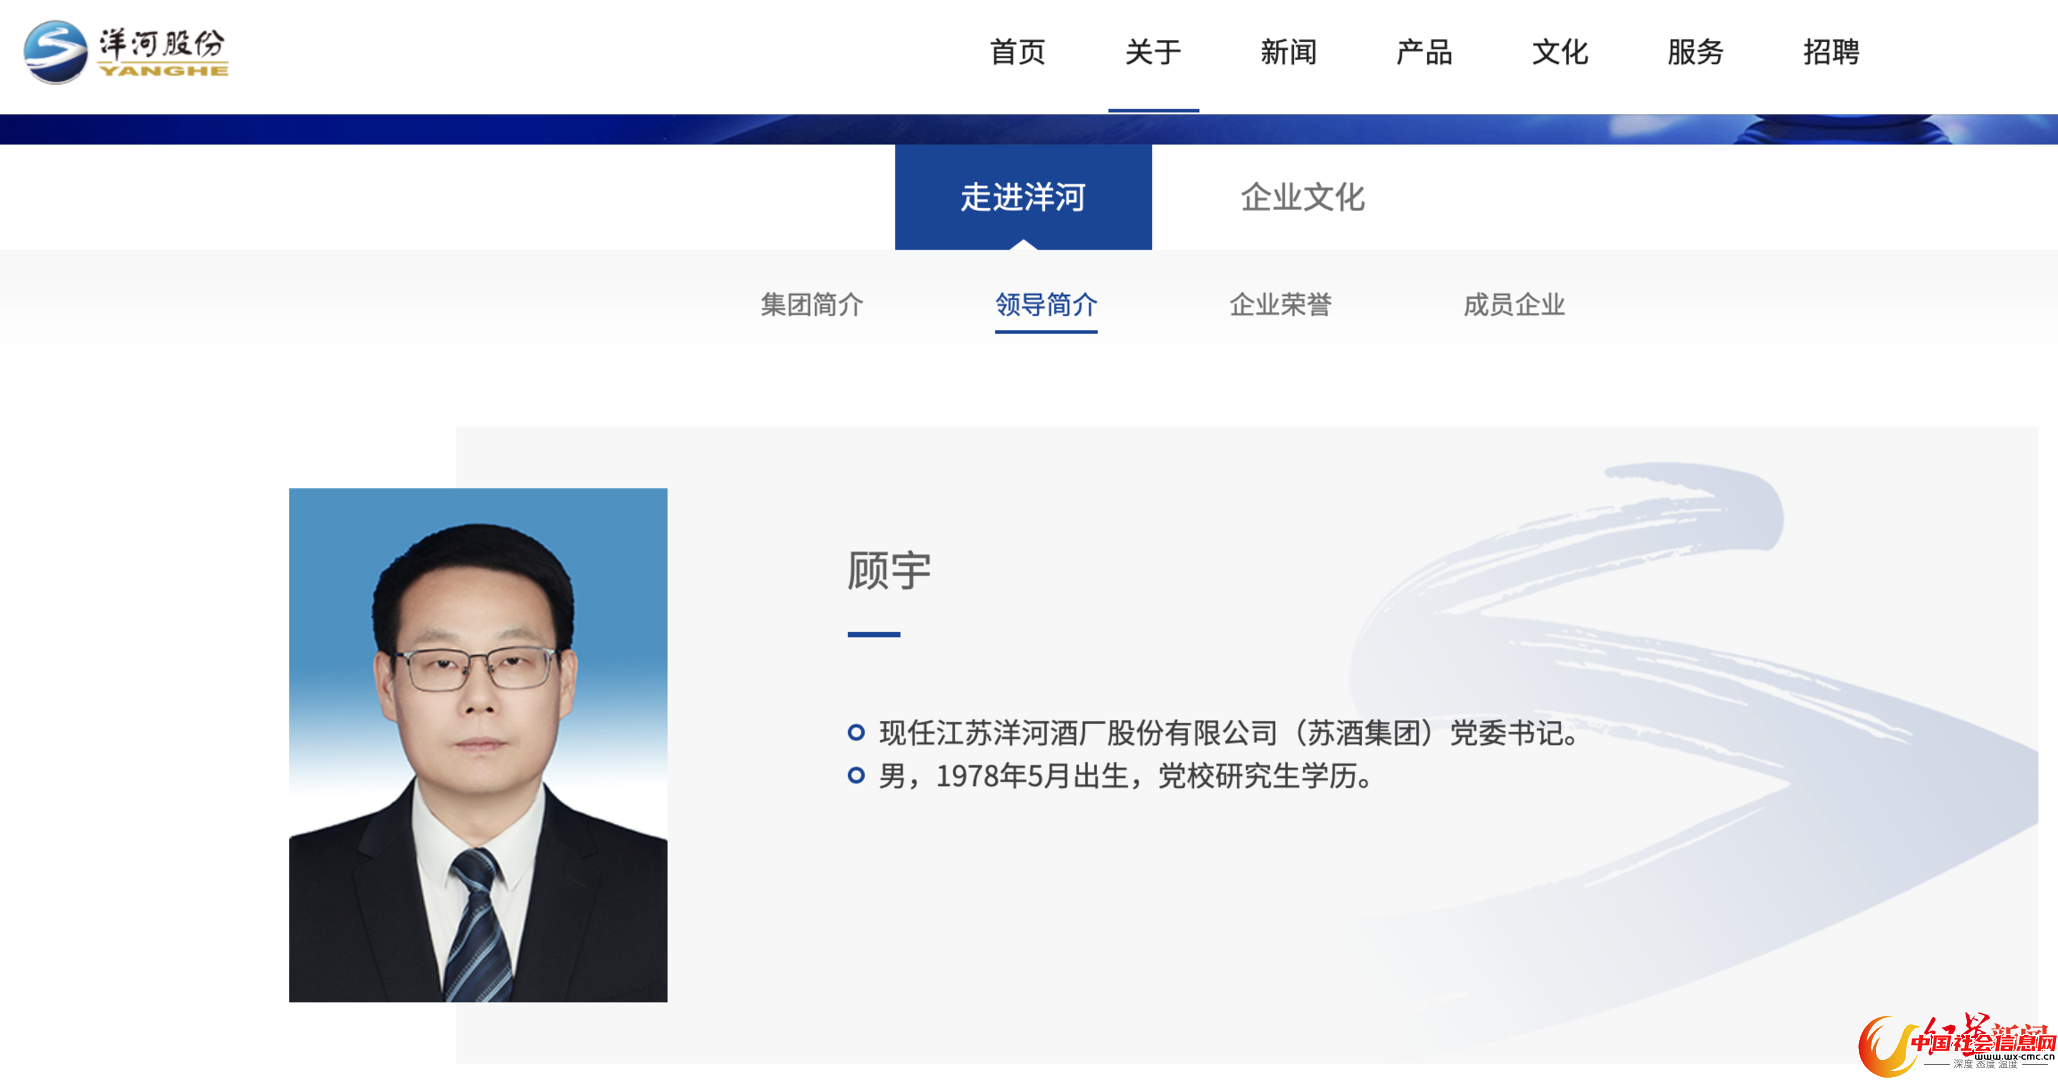Open the 集团简介 sub-tab
Image resolution: width=2058 pixels, height=1080 pixels.
click(811, 304)
